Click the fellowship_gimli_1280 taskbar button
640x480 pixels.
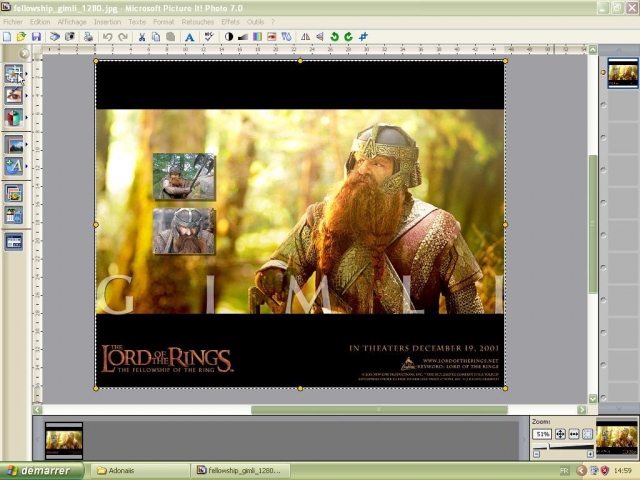click(x=241, y=471)
